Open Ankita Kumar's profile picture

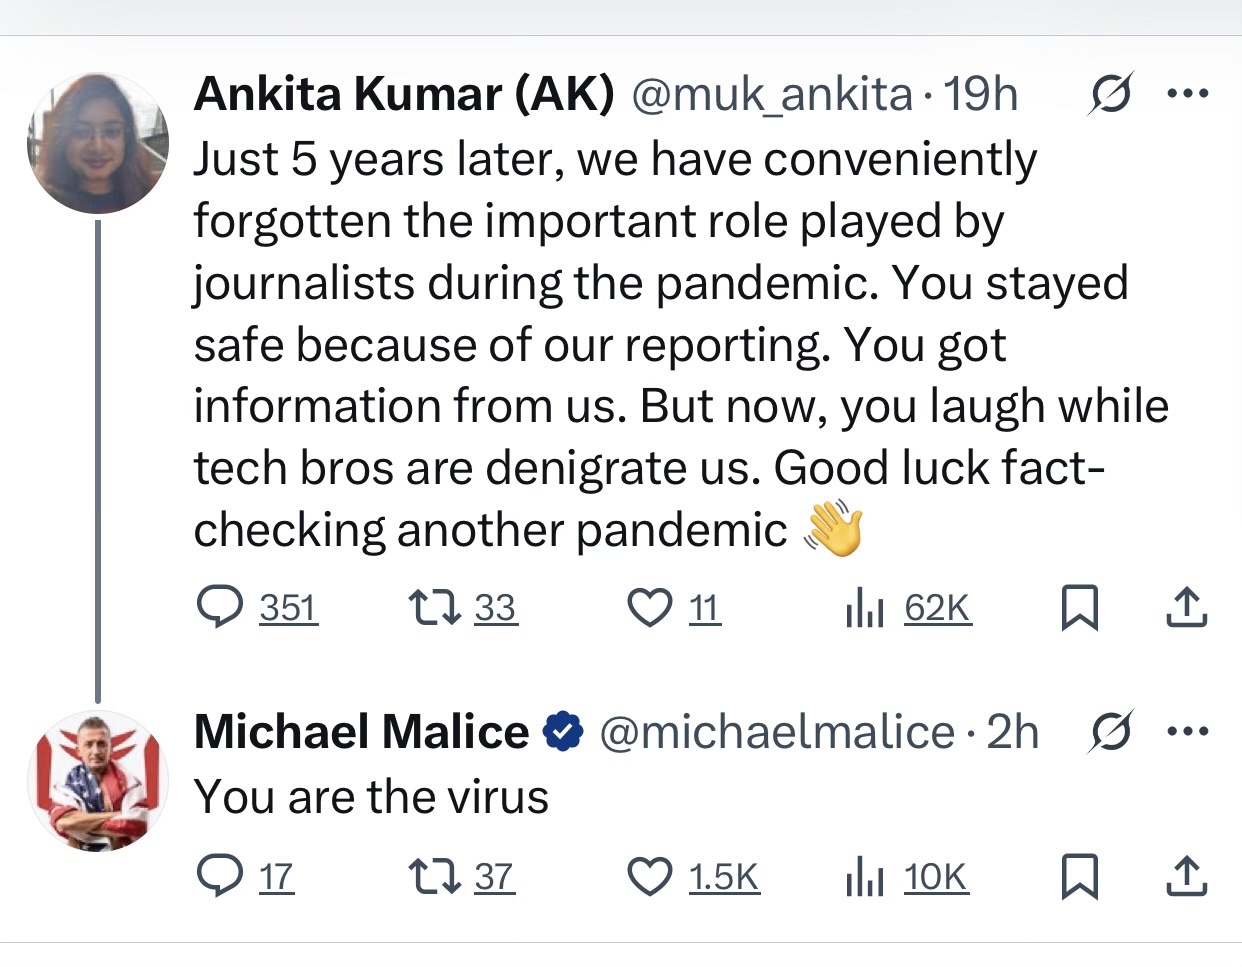(x=98, y=143)
